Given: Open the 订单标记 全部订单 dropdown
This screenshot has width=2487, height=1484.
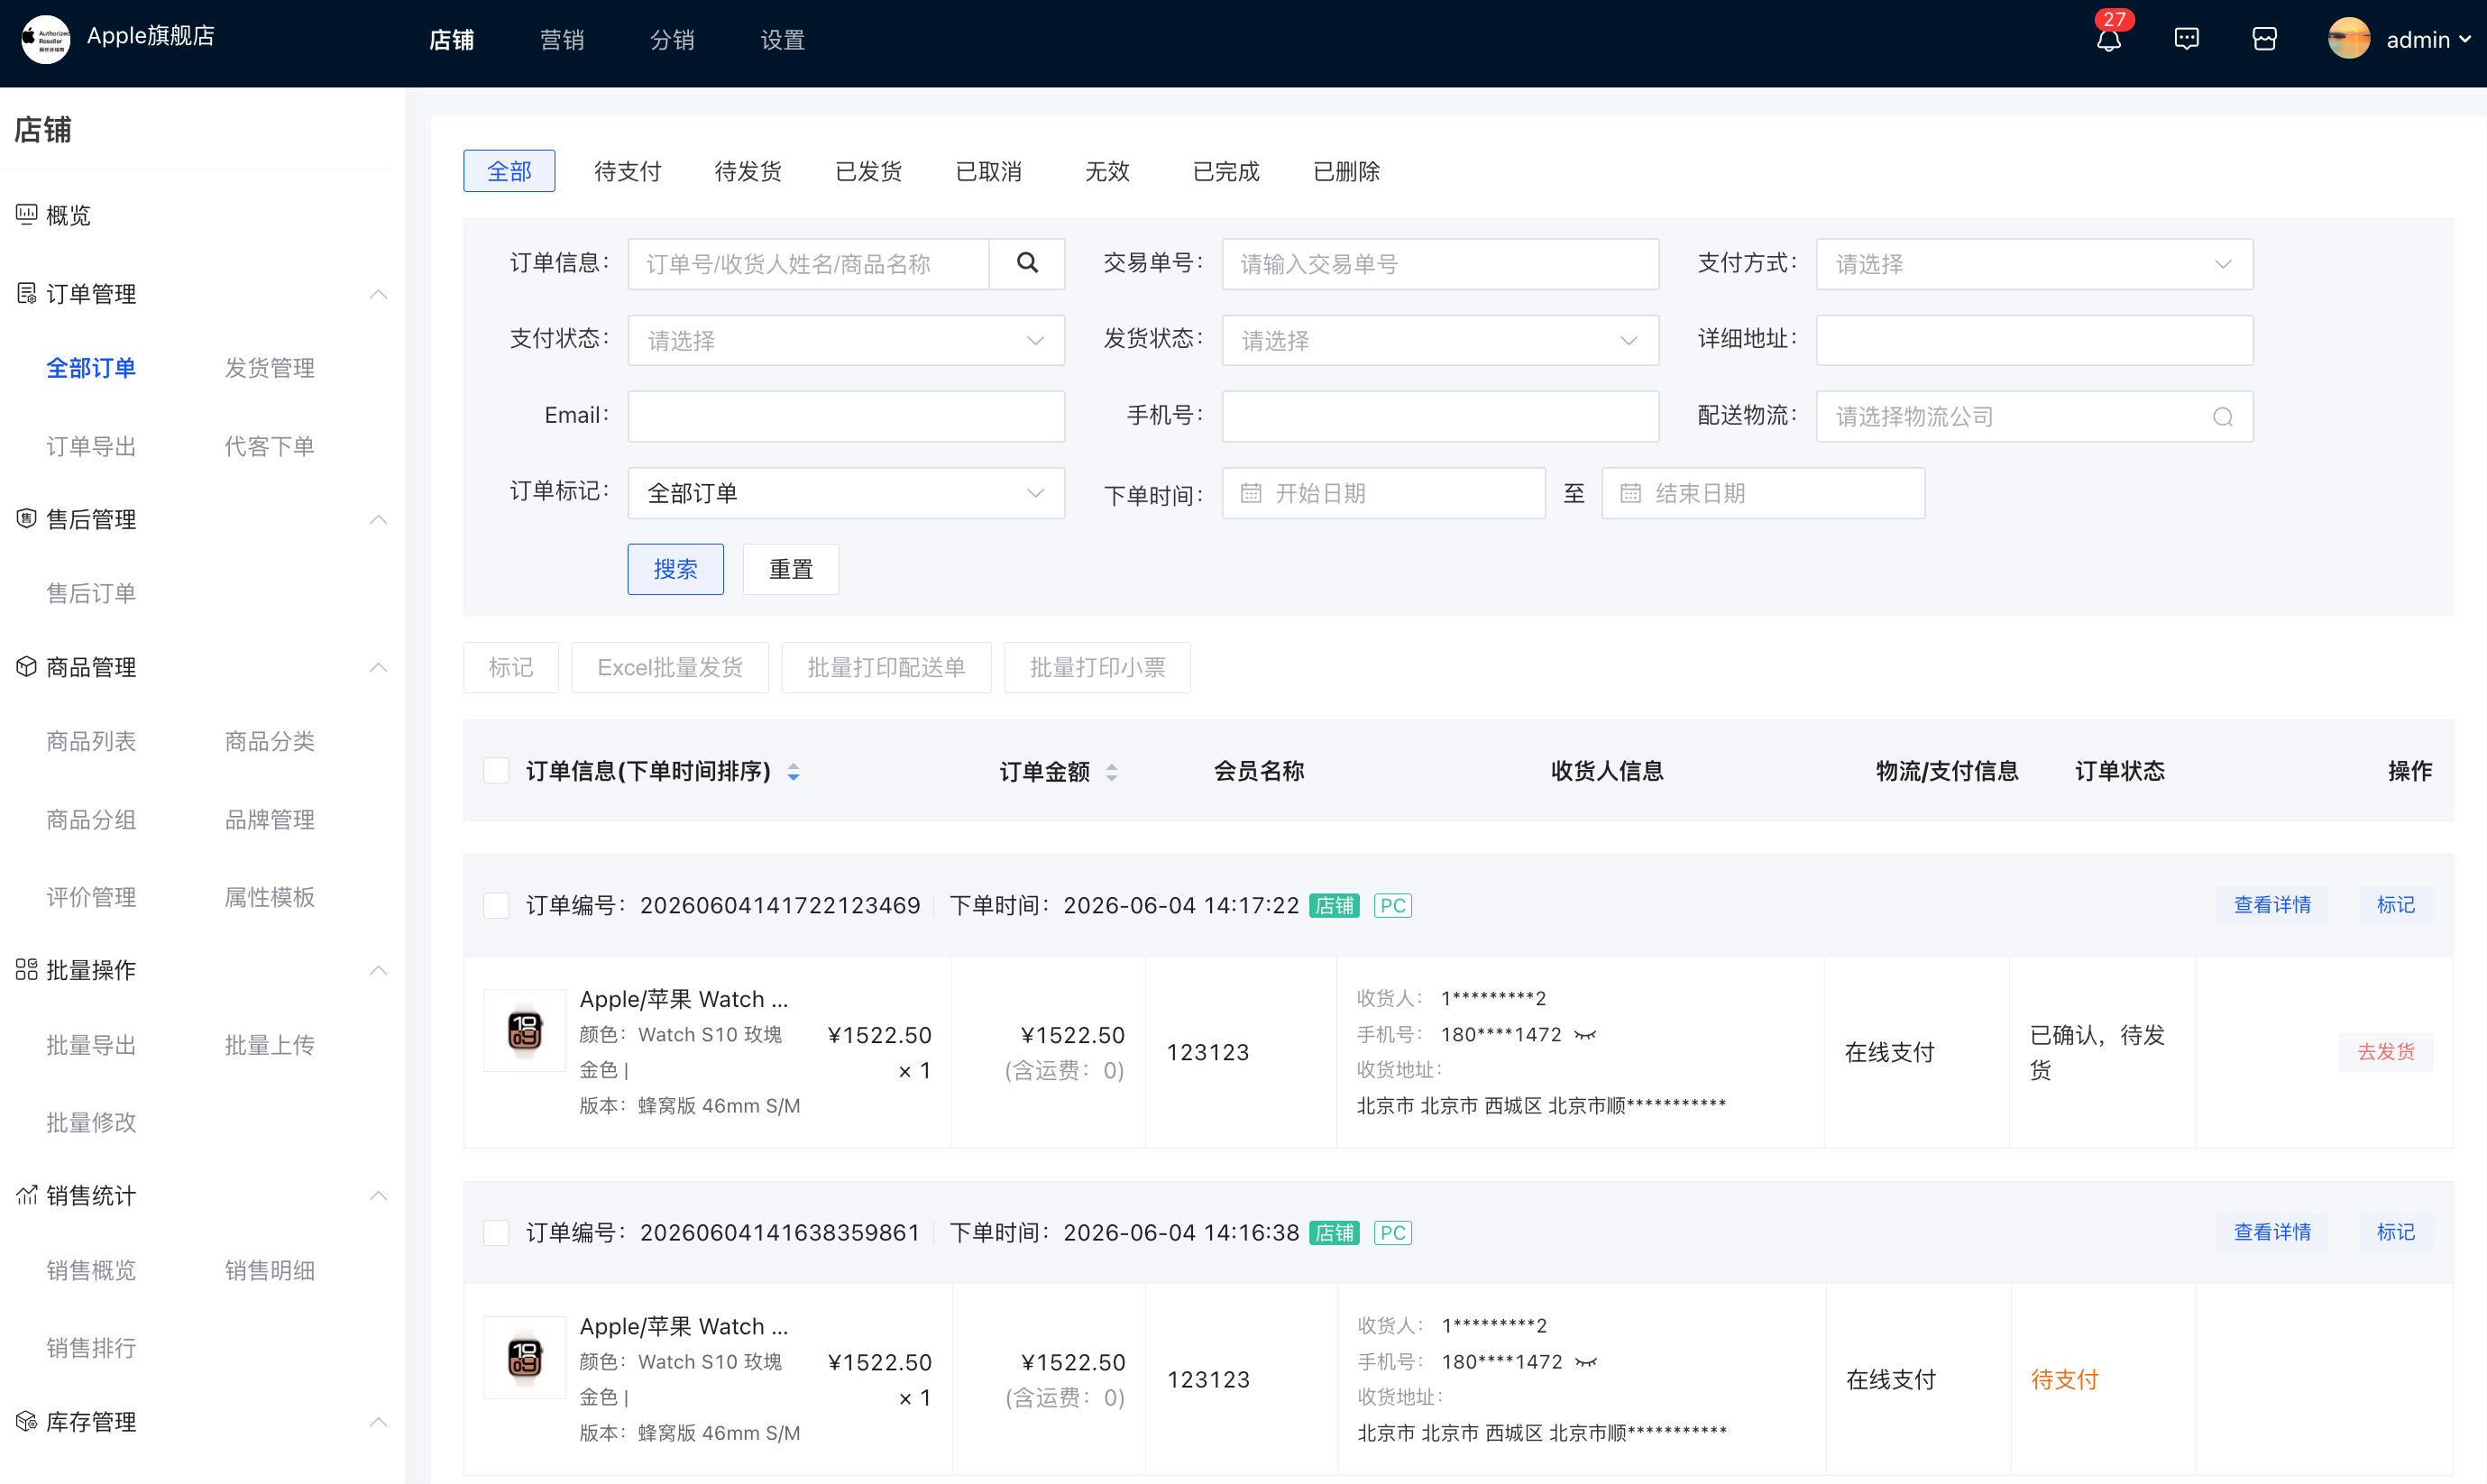Looking at the screenshot, I should coord(846,493).
